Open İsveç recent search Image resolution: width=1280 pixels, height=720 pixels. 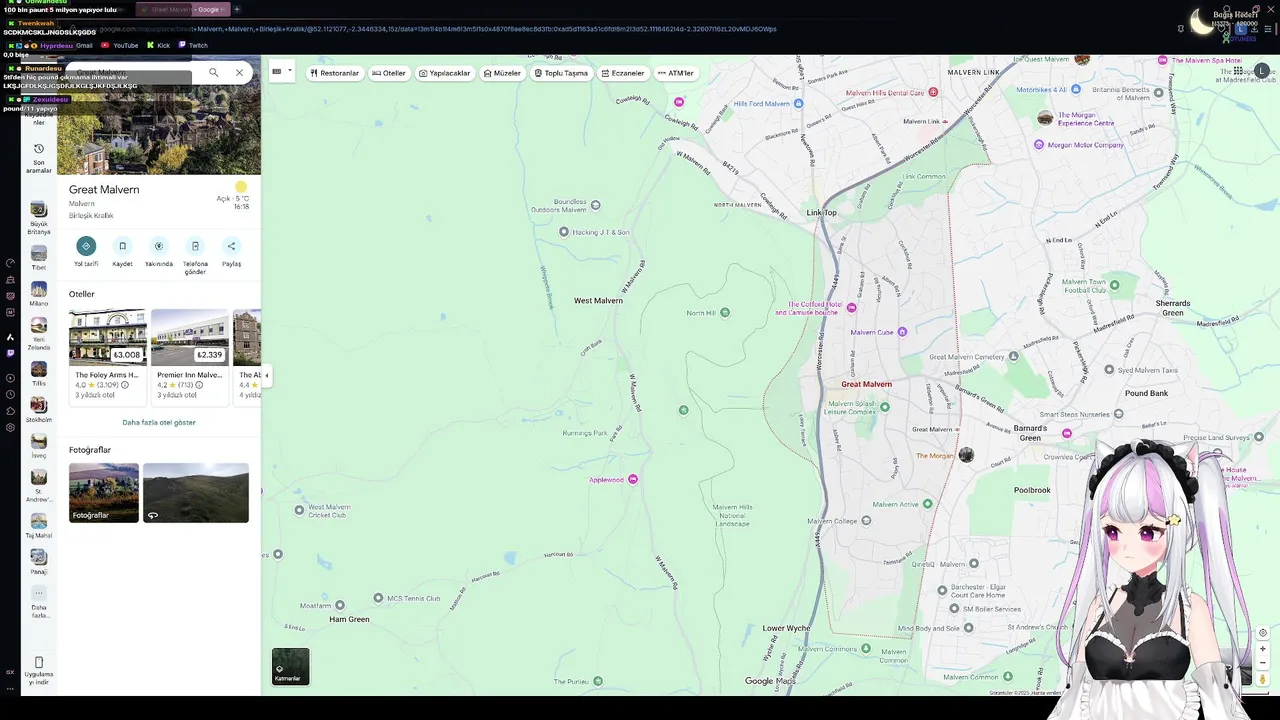(39, 446)
